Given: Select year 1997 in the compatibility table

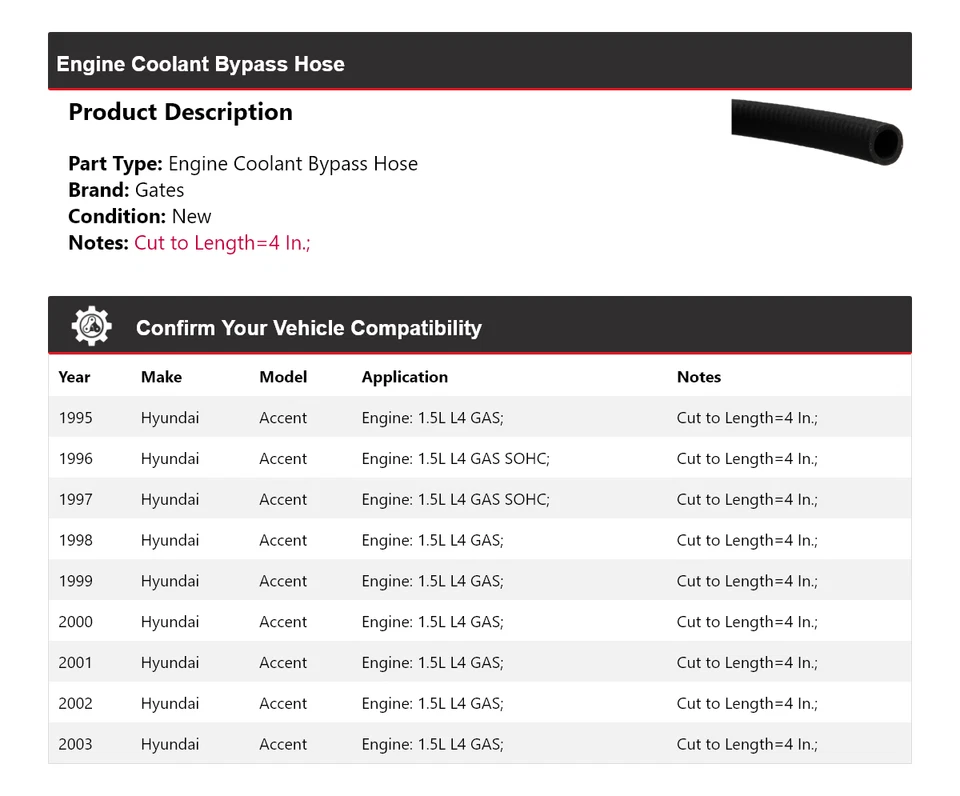Looking at the screenshot, I should pyautogui.click(x=76, y=500).
